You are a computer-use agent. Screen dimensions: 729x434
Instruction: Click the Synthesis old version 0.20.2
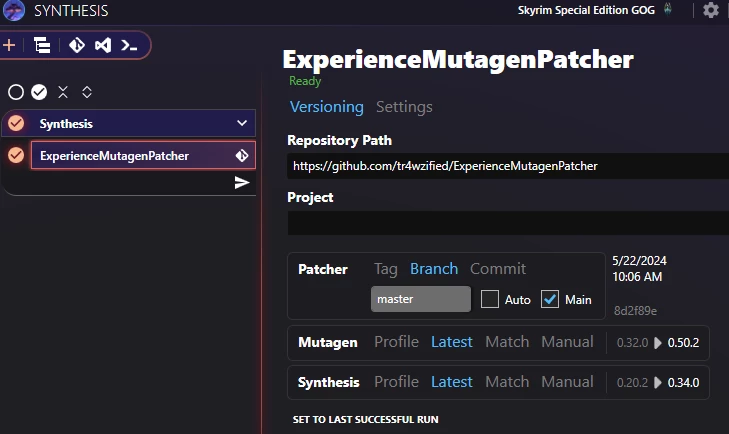(x=632, y=383)
